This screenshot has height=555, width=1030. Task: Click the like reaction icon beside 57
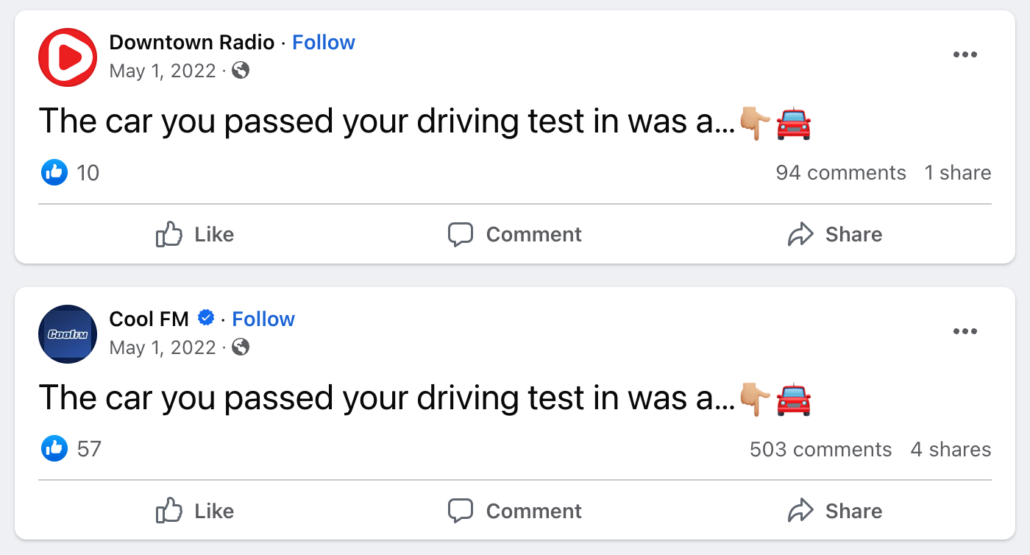pos(54,449)
